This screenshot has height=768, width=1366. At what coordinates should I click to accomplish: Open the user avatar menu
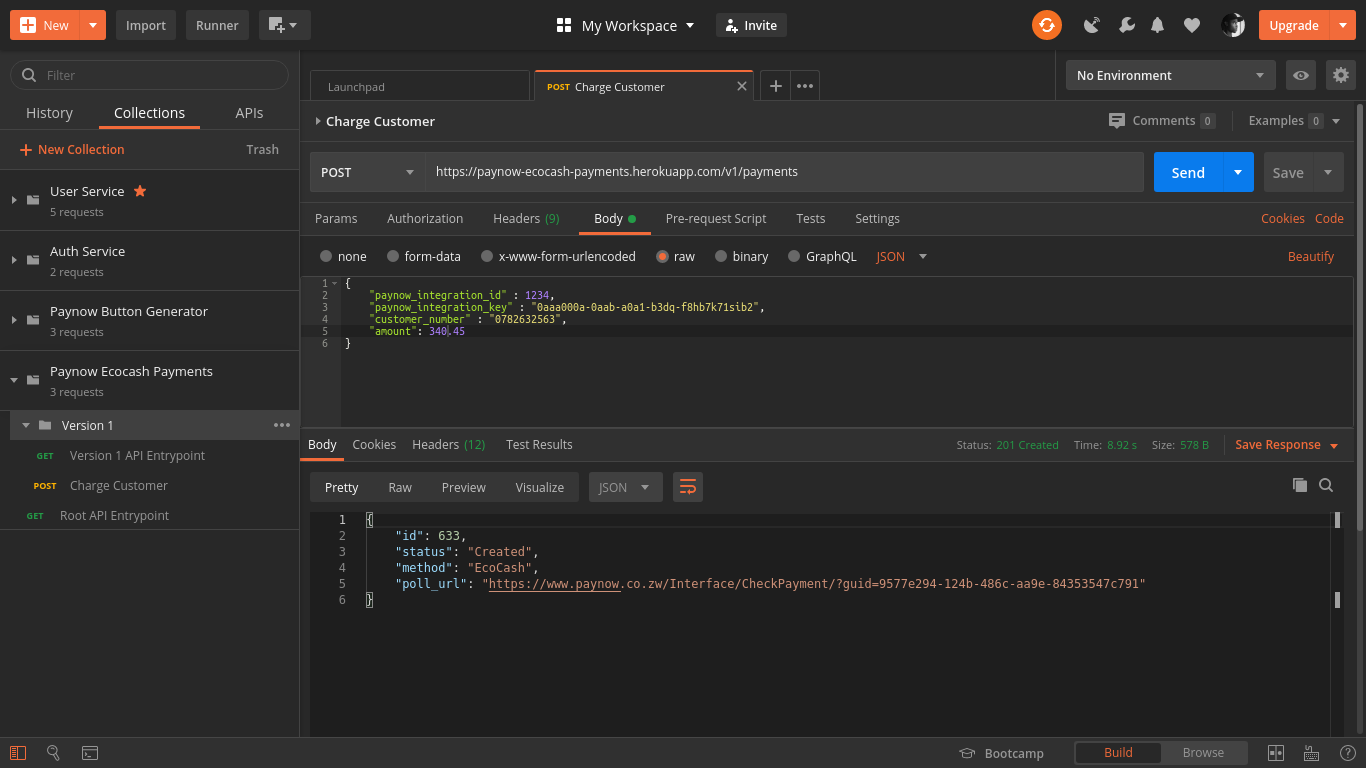(1232, 25)
